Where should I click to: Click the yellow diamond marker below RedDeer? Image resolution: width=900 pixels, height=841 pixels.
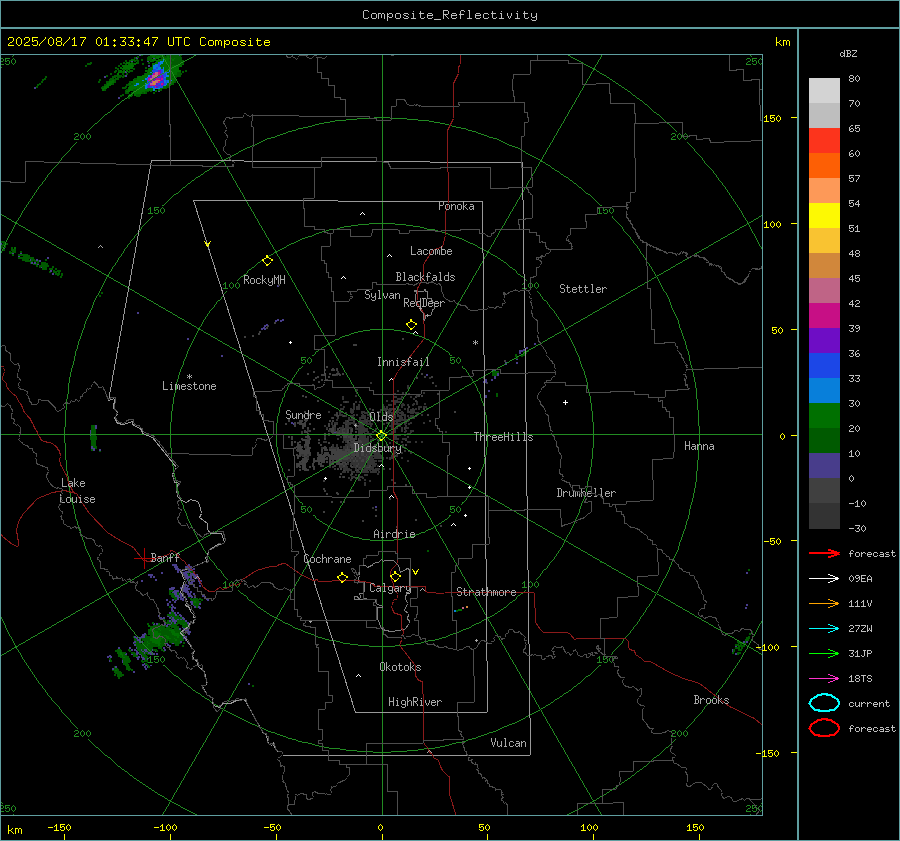(411, 325)
